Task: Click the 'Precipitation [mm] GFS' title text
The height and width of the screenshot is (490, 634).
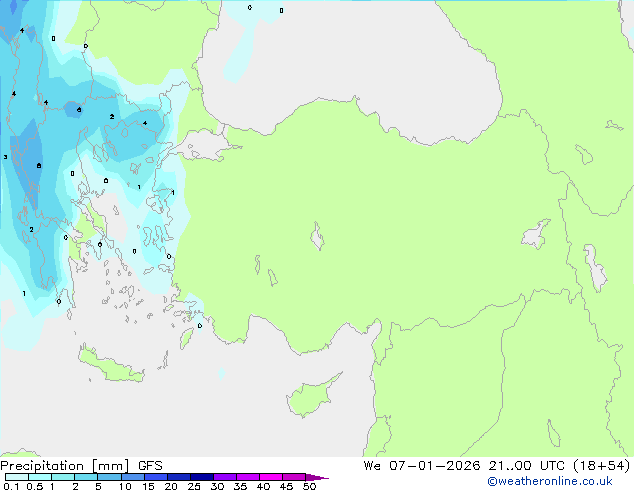Action: click(x=81, y=466)
